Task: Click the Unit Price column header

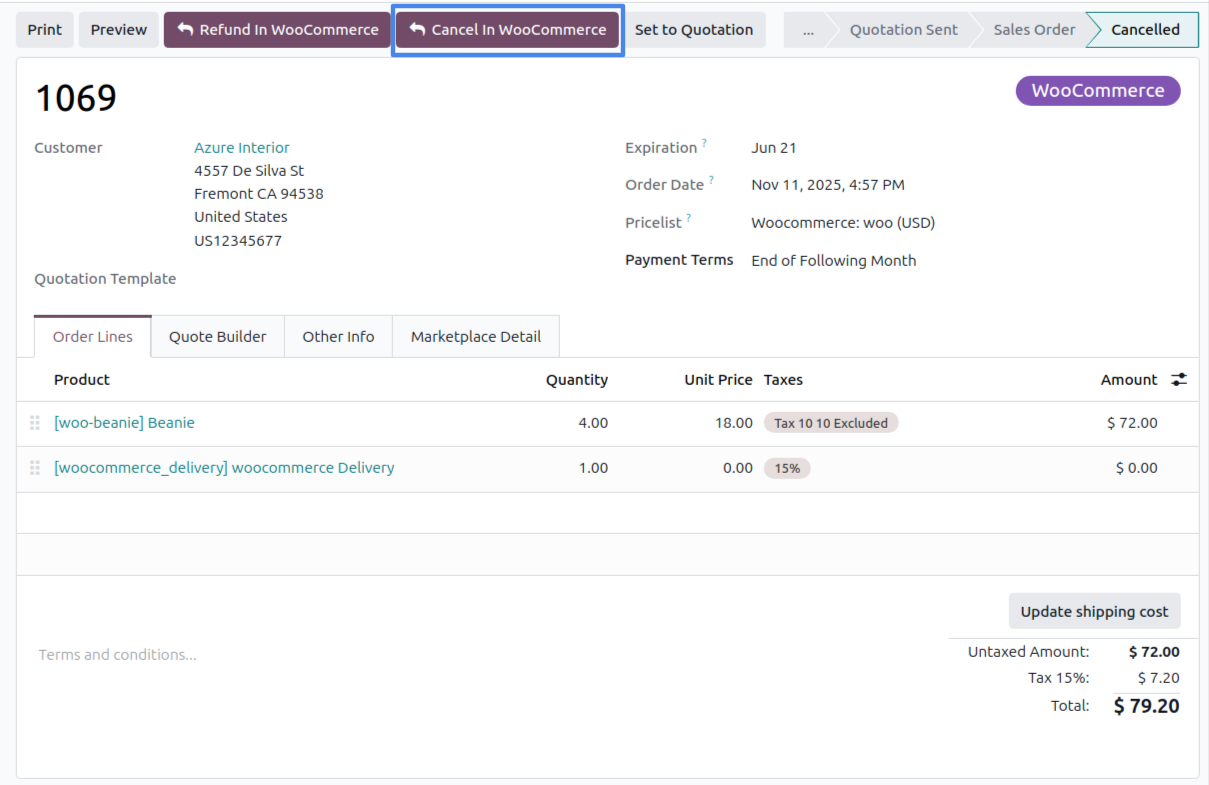Action: click(x=718, y=380)
